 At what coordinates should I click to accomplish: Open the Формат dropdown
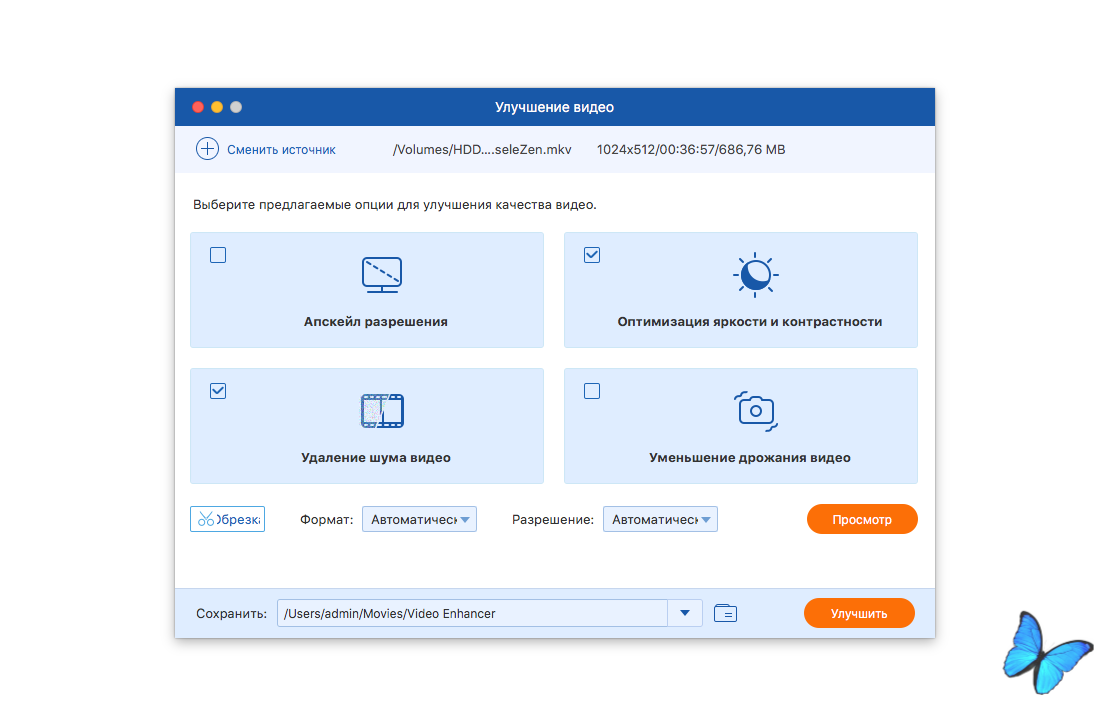click(x=419, y=519)
